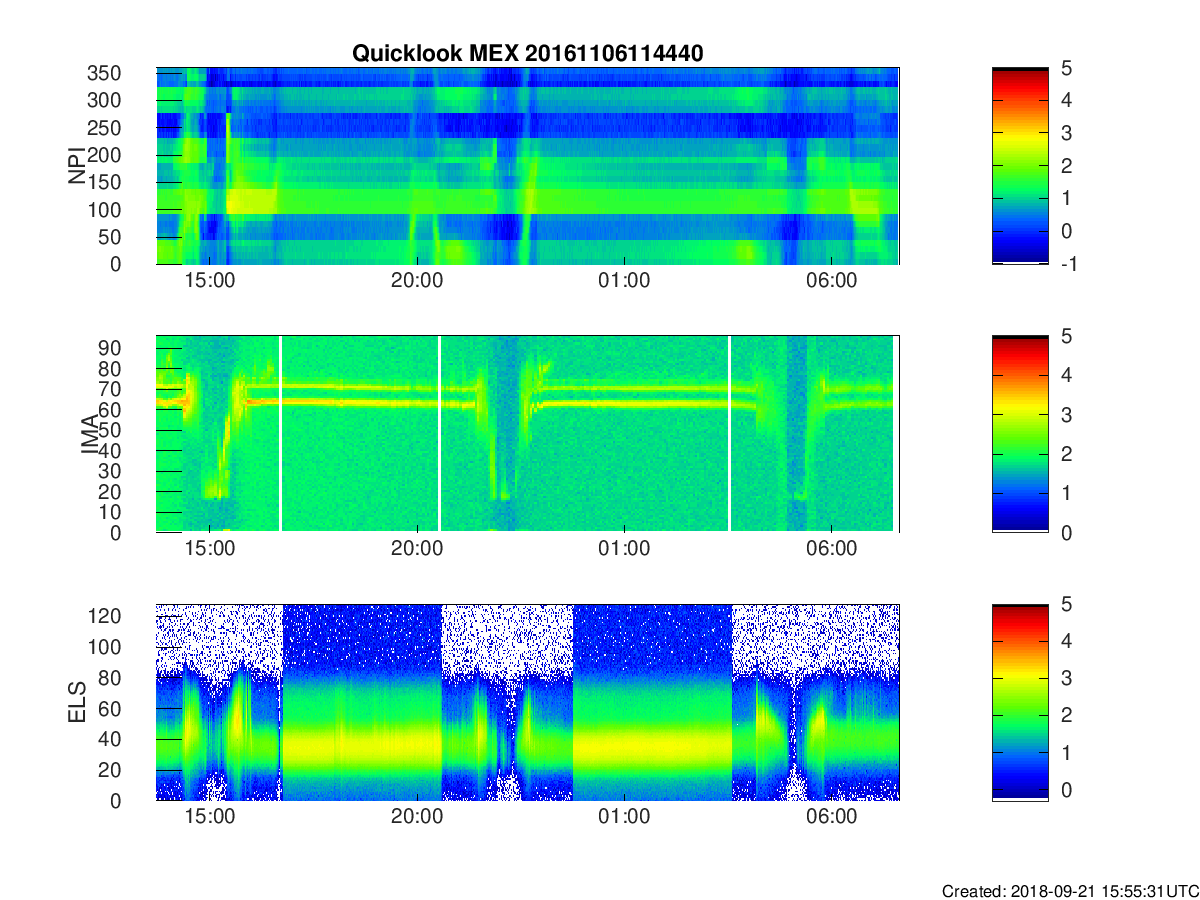Image resolution: width=1200 pixels, height=900 pixels.
Task: Click the value 3 on IMA colorbar
Action: 1065,414
